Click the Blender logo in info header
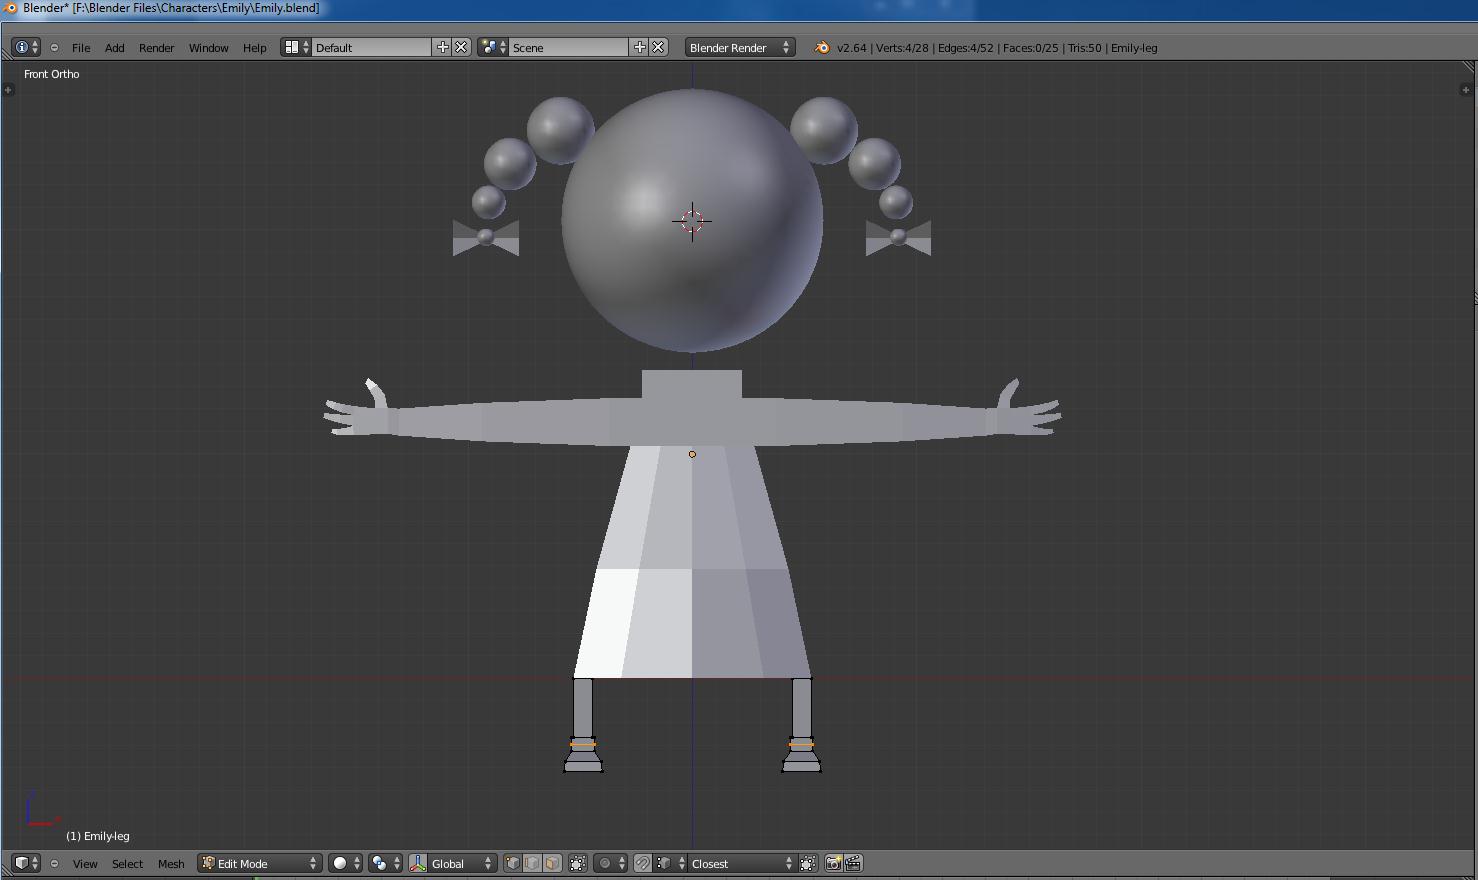Image resolution: width=1478 pixels, height=880 pixels. [x=822, y=47]
